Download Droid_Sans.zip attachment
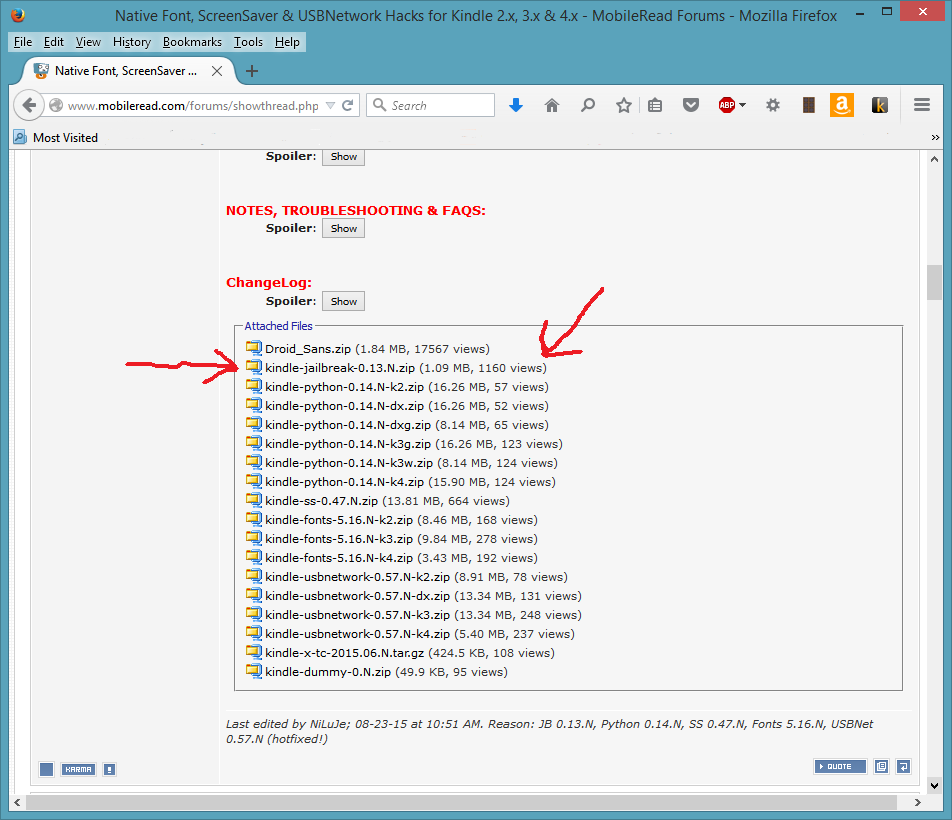 [x=308, y=349]
